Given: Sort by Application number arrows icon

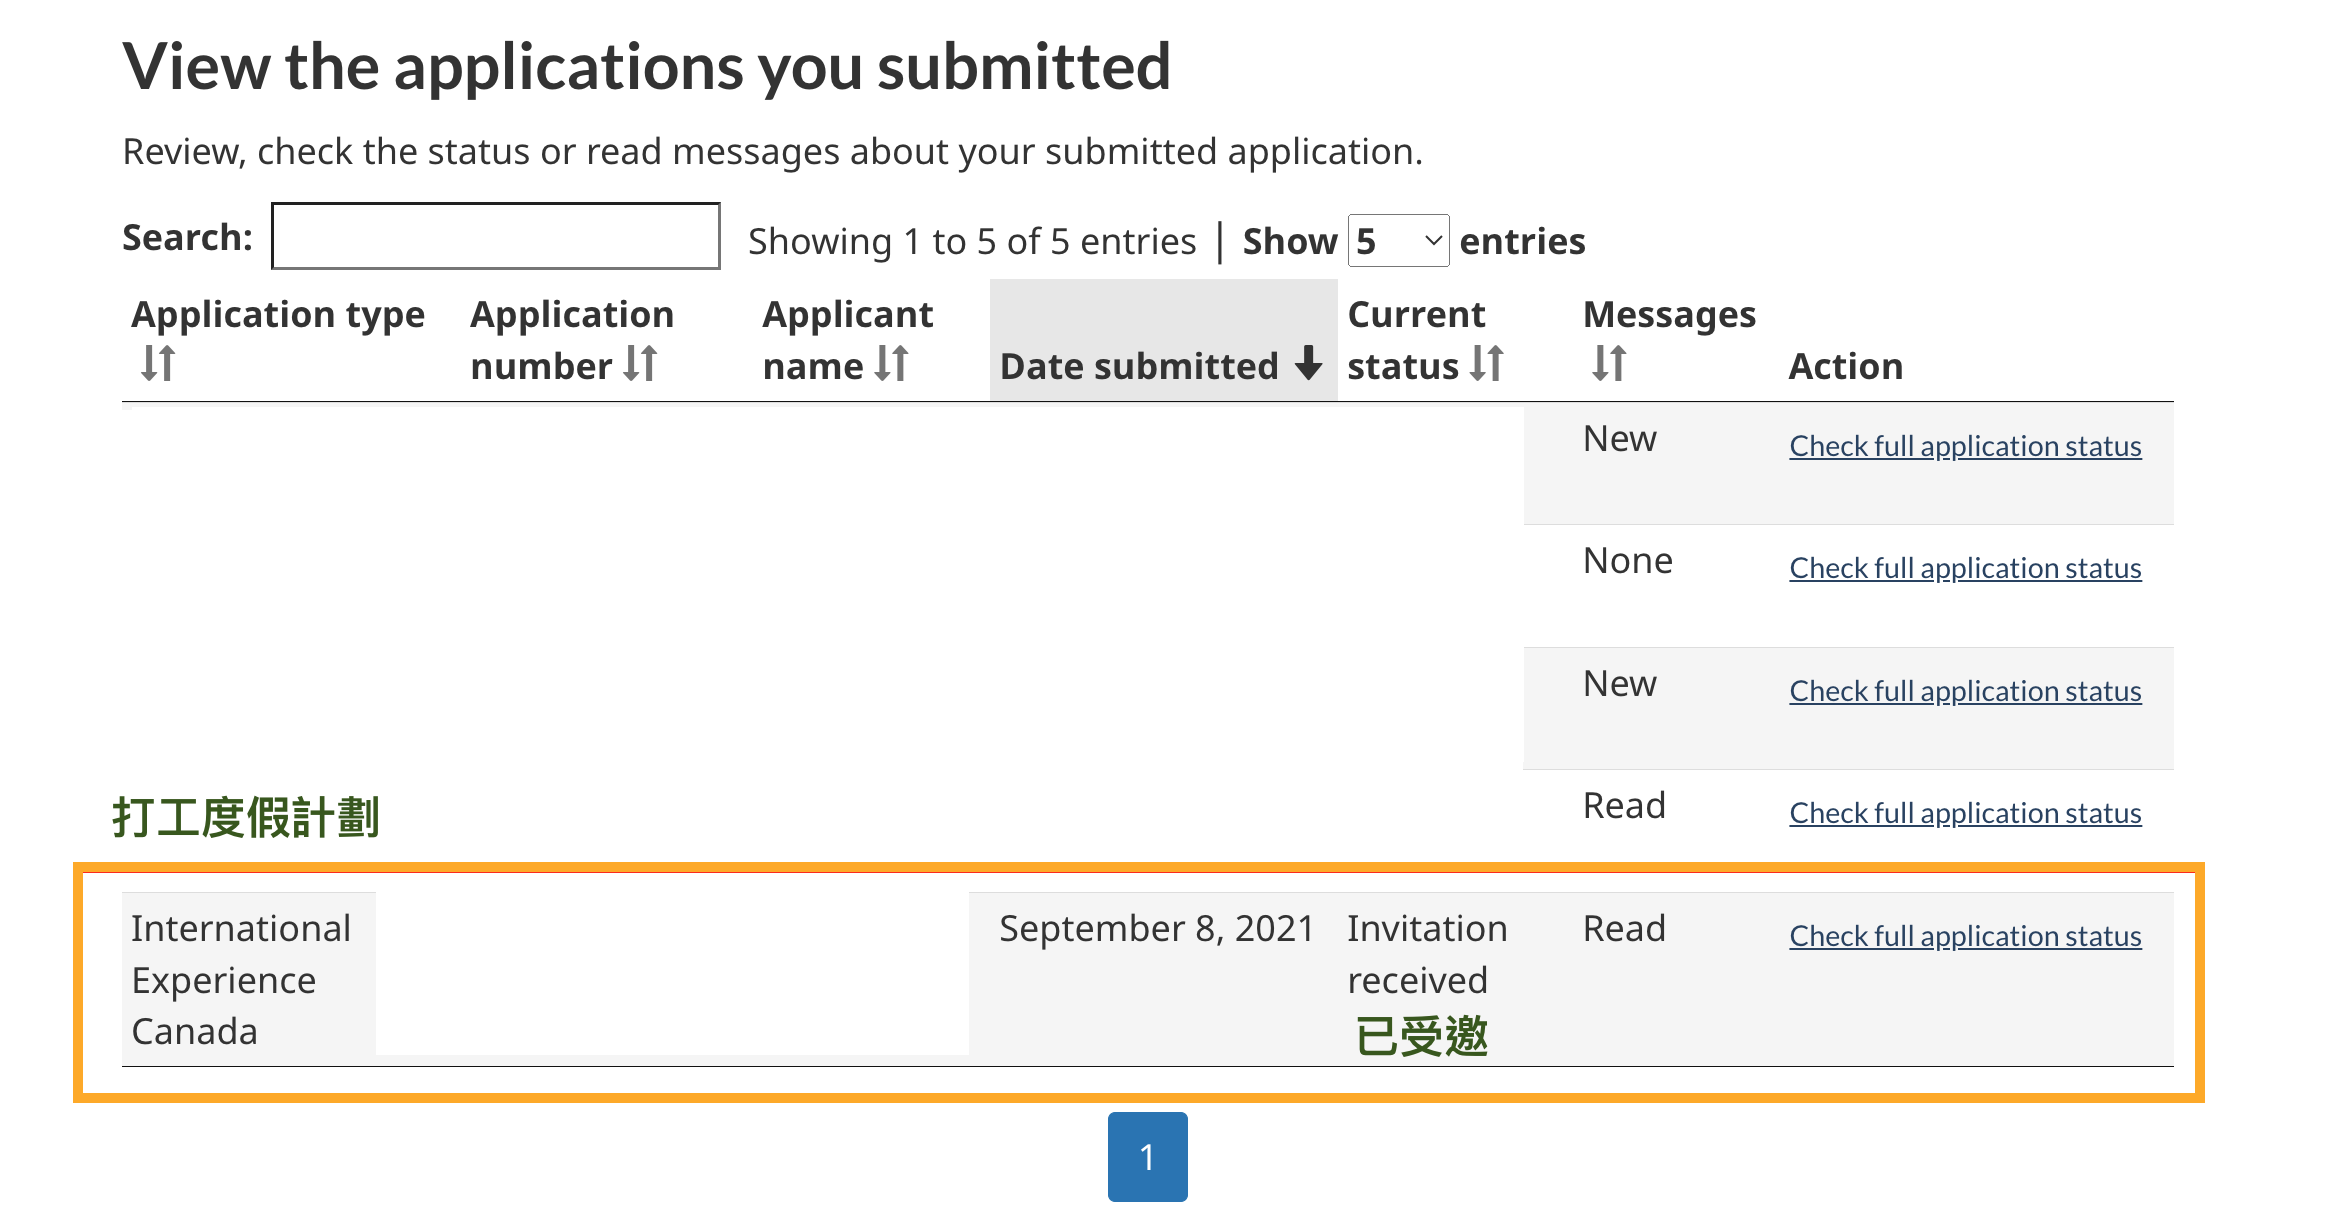Looking at the screenshot, I should point(640,363).
